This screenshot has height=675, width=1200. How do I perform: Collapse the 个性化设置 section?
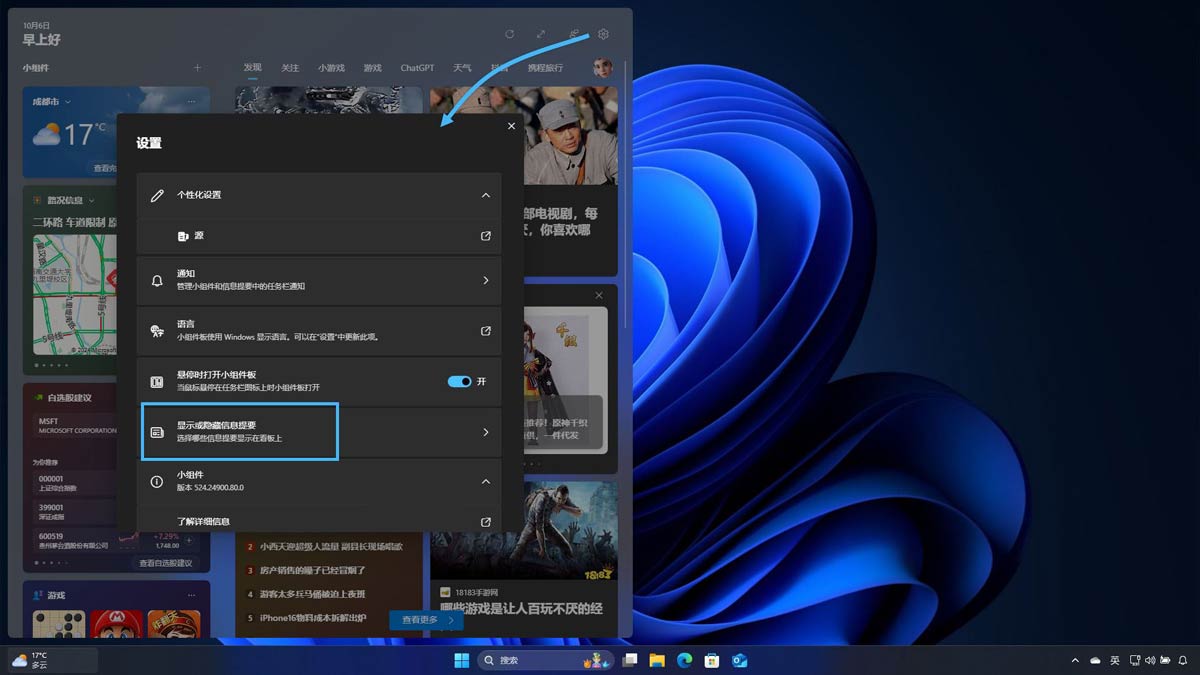coord(485,195)
